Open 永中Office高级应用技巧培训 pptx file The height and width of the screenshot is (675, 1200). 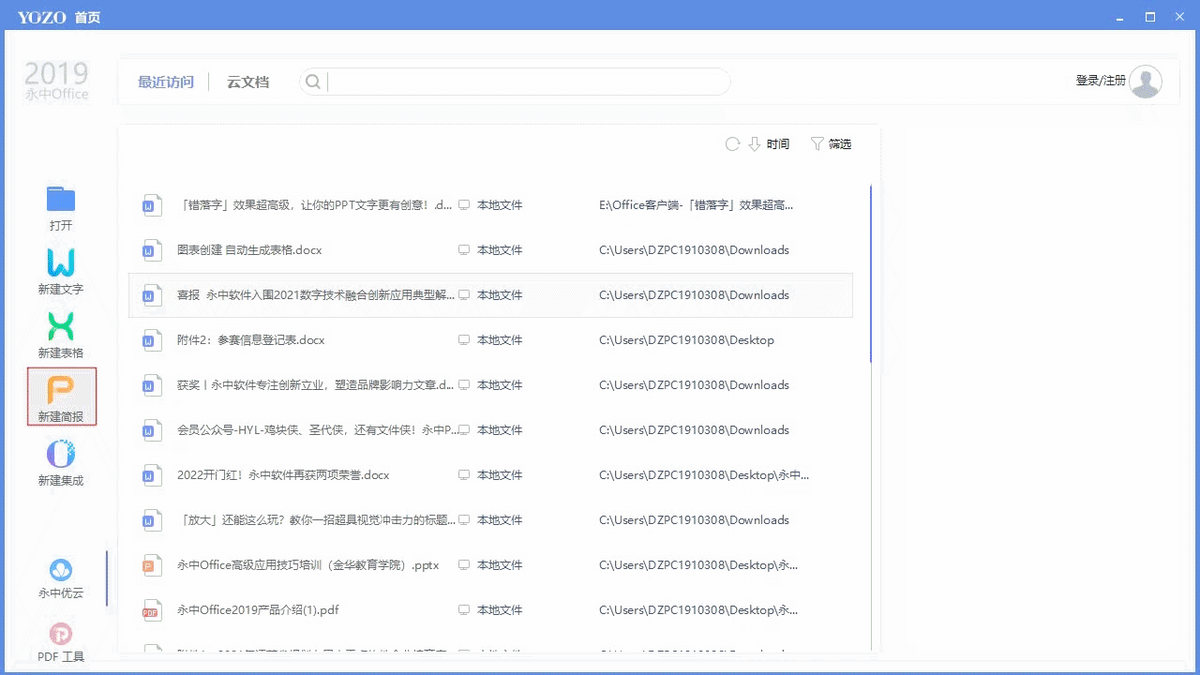pyautogui.click(x=308, y=565)
